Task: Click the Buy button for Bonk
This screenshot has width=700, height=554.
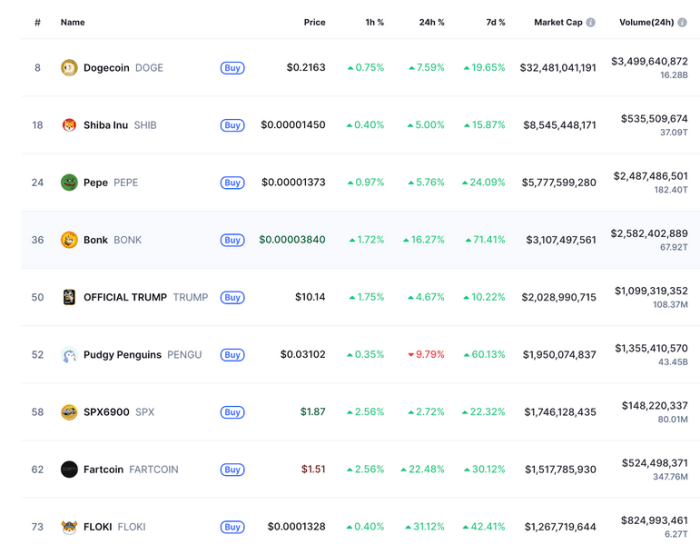Action: 232,240
